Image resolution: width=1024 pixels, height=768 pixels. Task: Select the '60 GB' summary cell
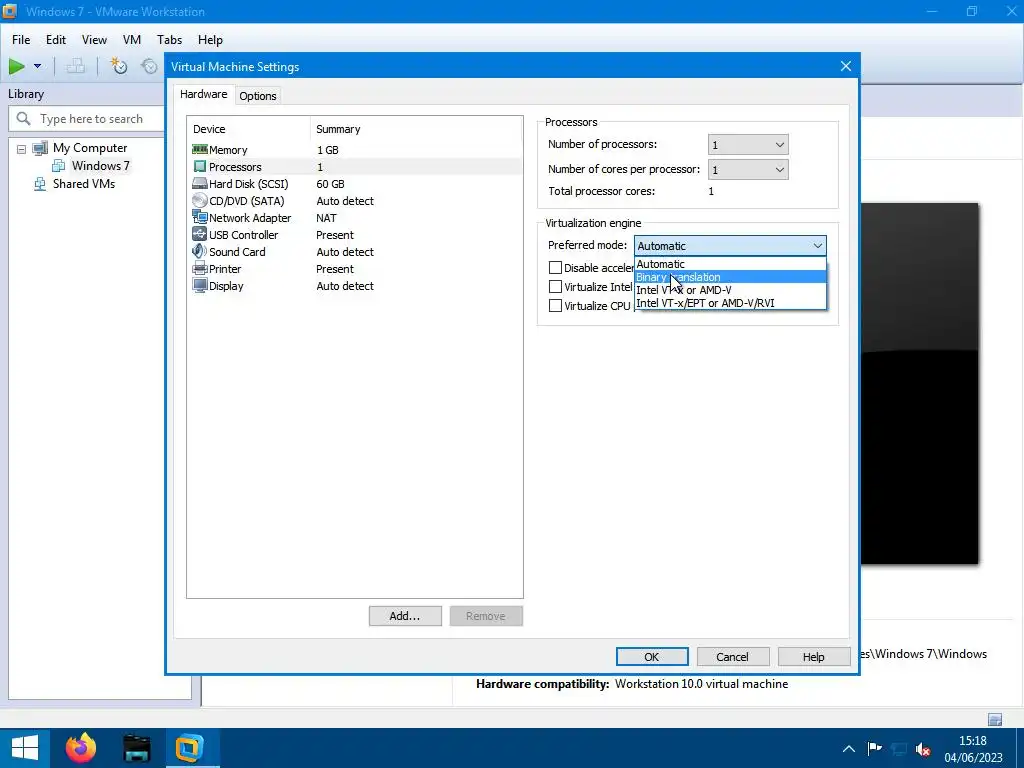point(330,184)
